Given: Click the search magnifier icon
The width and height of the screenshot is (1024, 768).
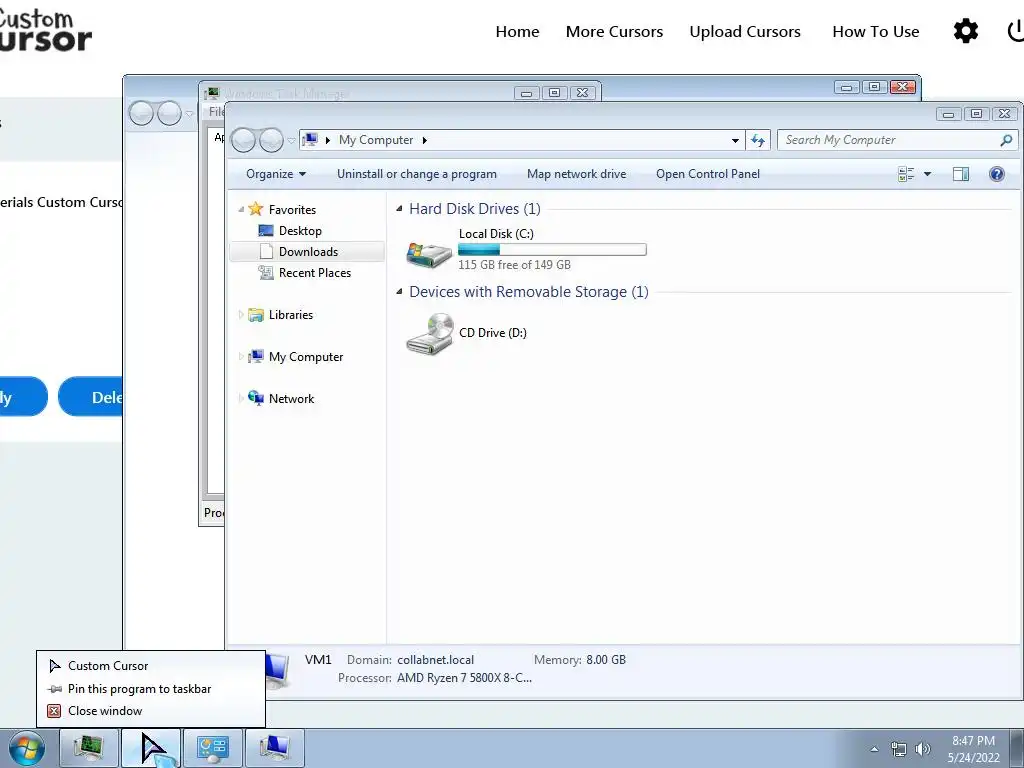Looking at the screenshot, I should click(x=1006, y=140).
